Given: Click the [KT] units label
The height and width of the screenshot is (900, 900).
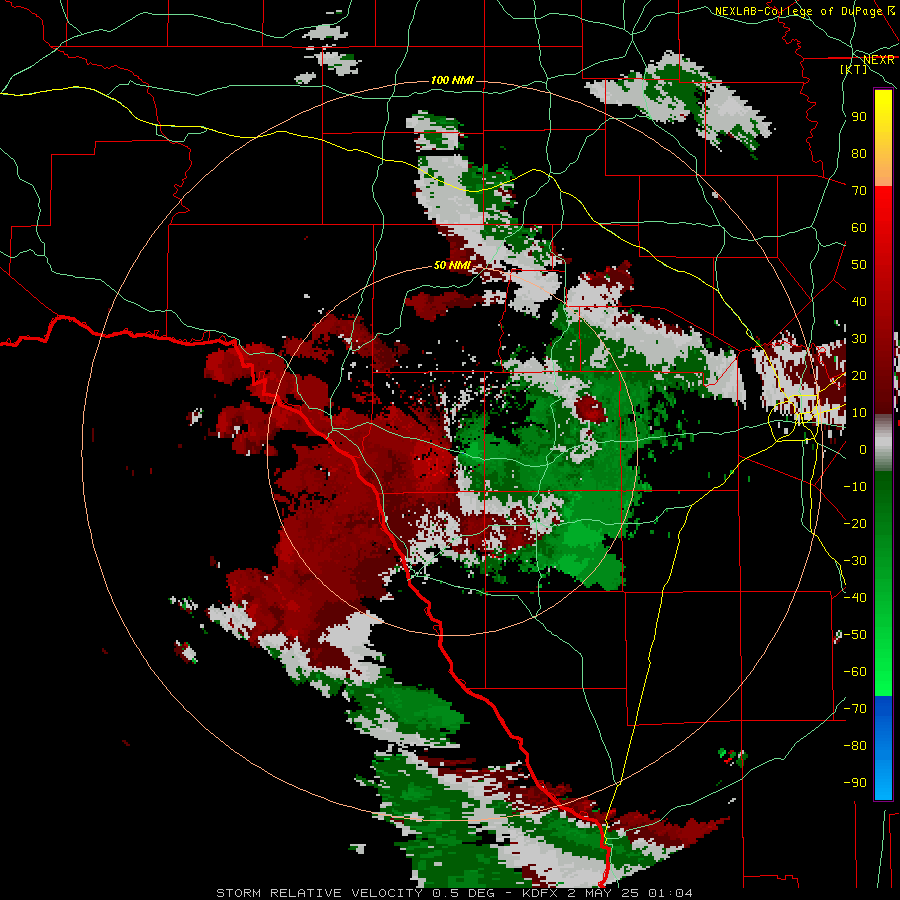Looking at the screenshot, I should [854, 69].
